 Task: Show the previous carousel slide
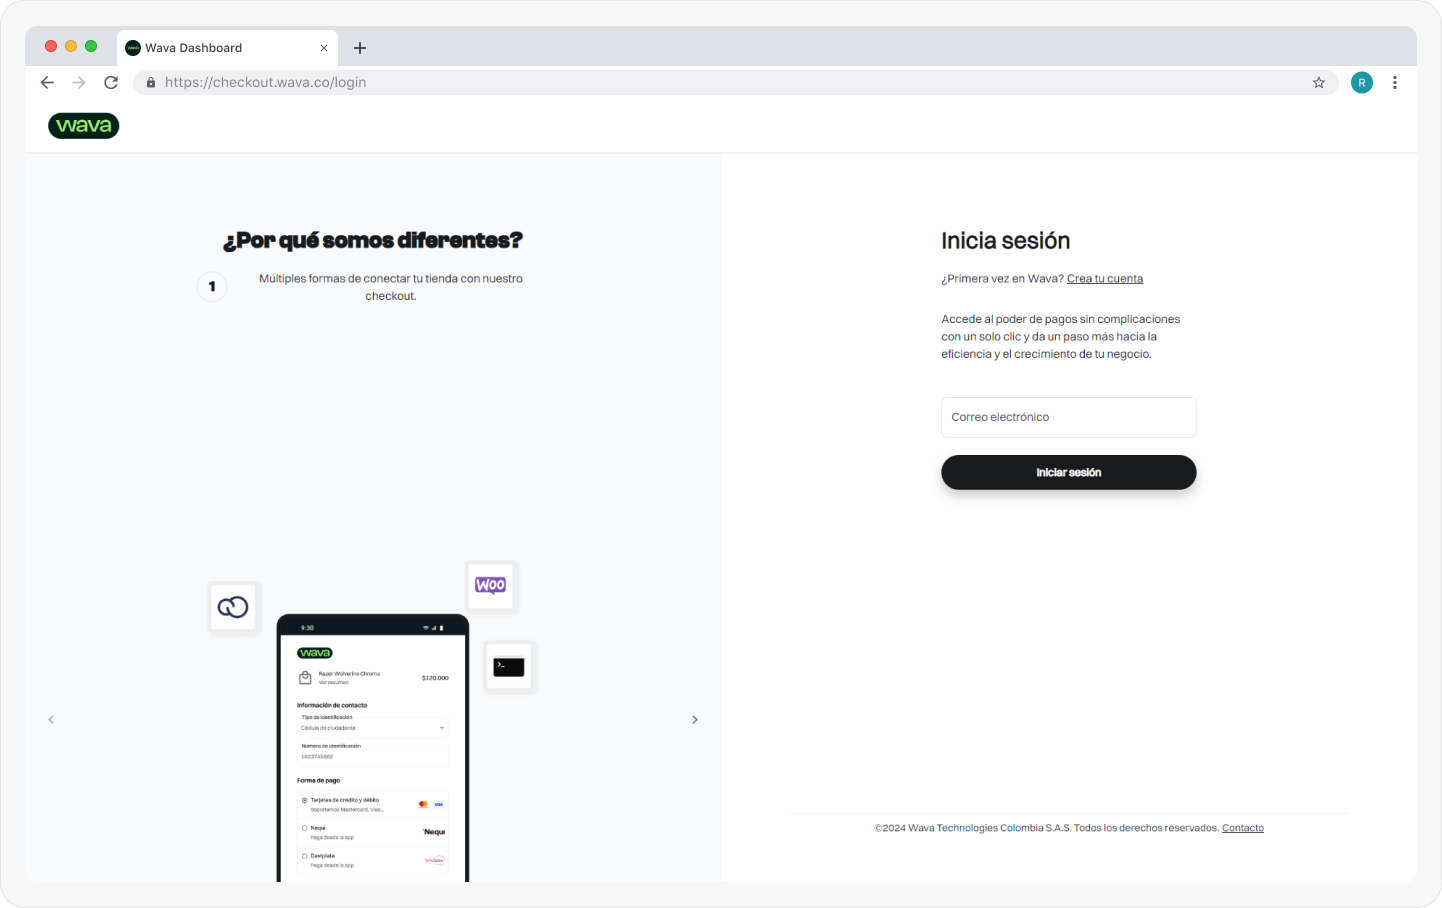click(x=51, y=720)
